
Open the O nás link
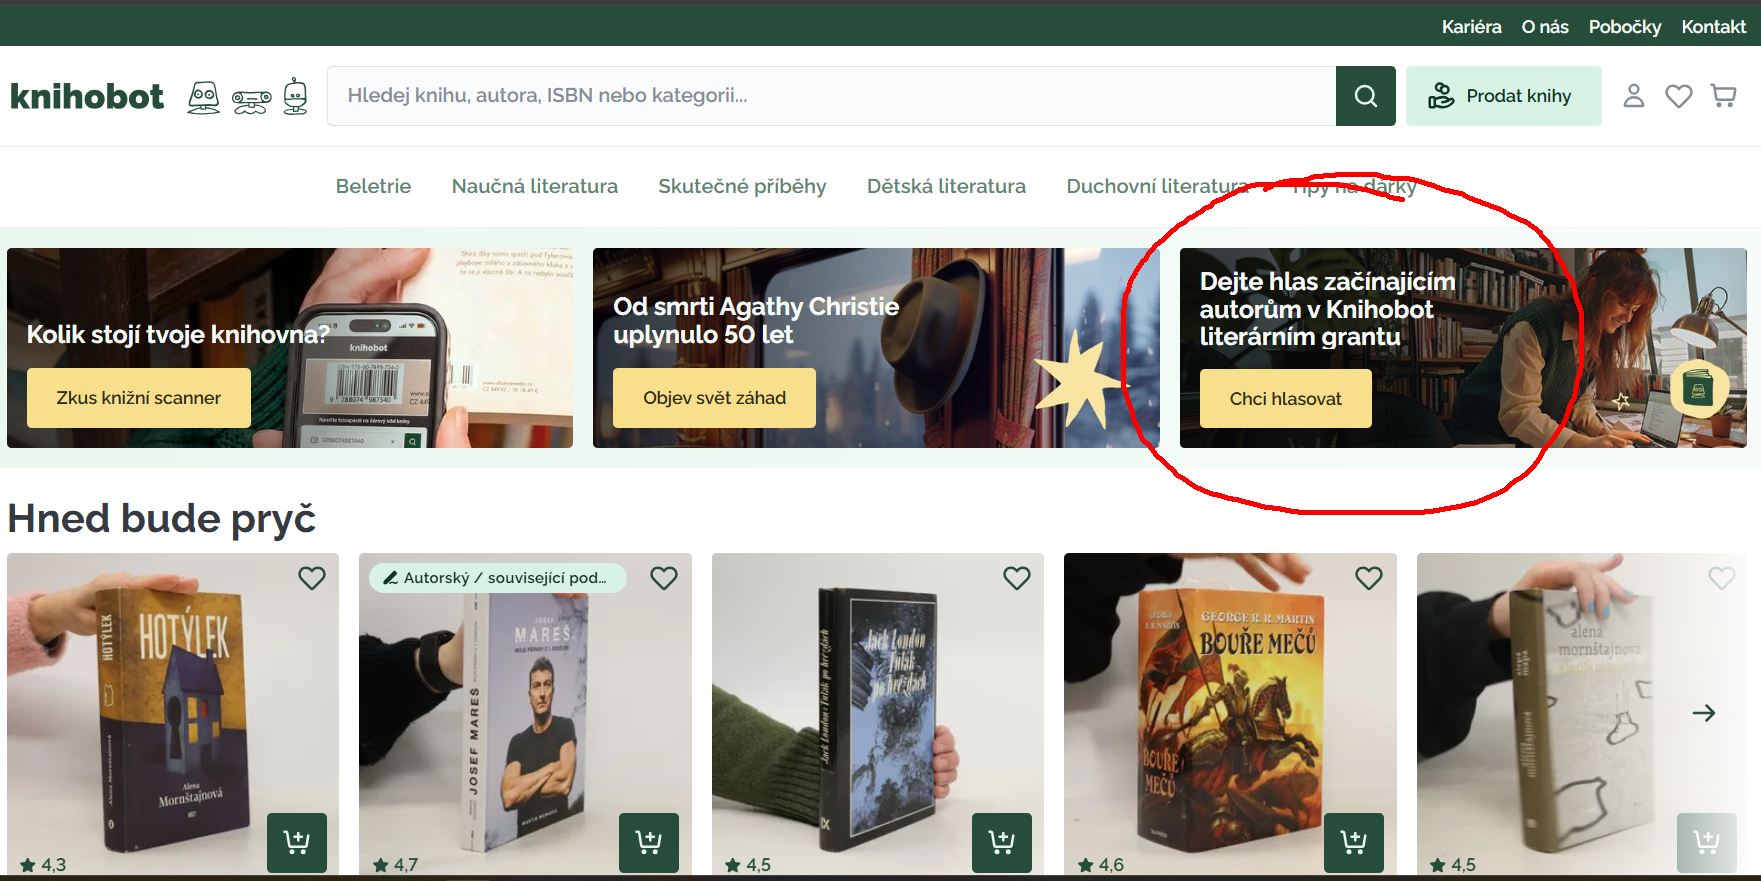tap(1545, 27)
